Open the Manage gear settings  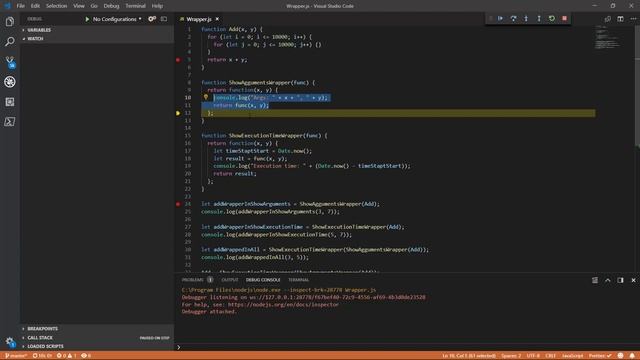(10, 342)
